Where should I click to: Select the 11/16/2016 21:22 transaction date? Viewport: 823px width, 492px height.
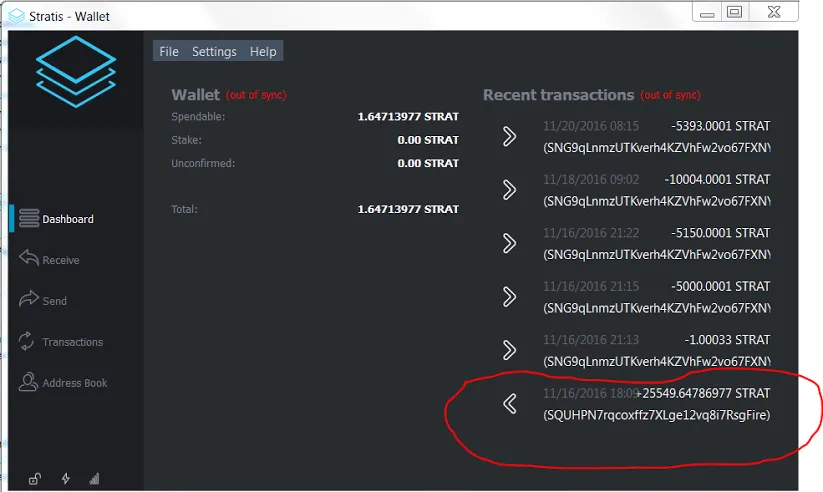[x=591, y=233]
